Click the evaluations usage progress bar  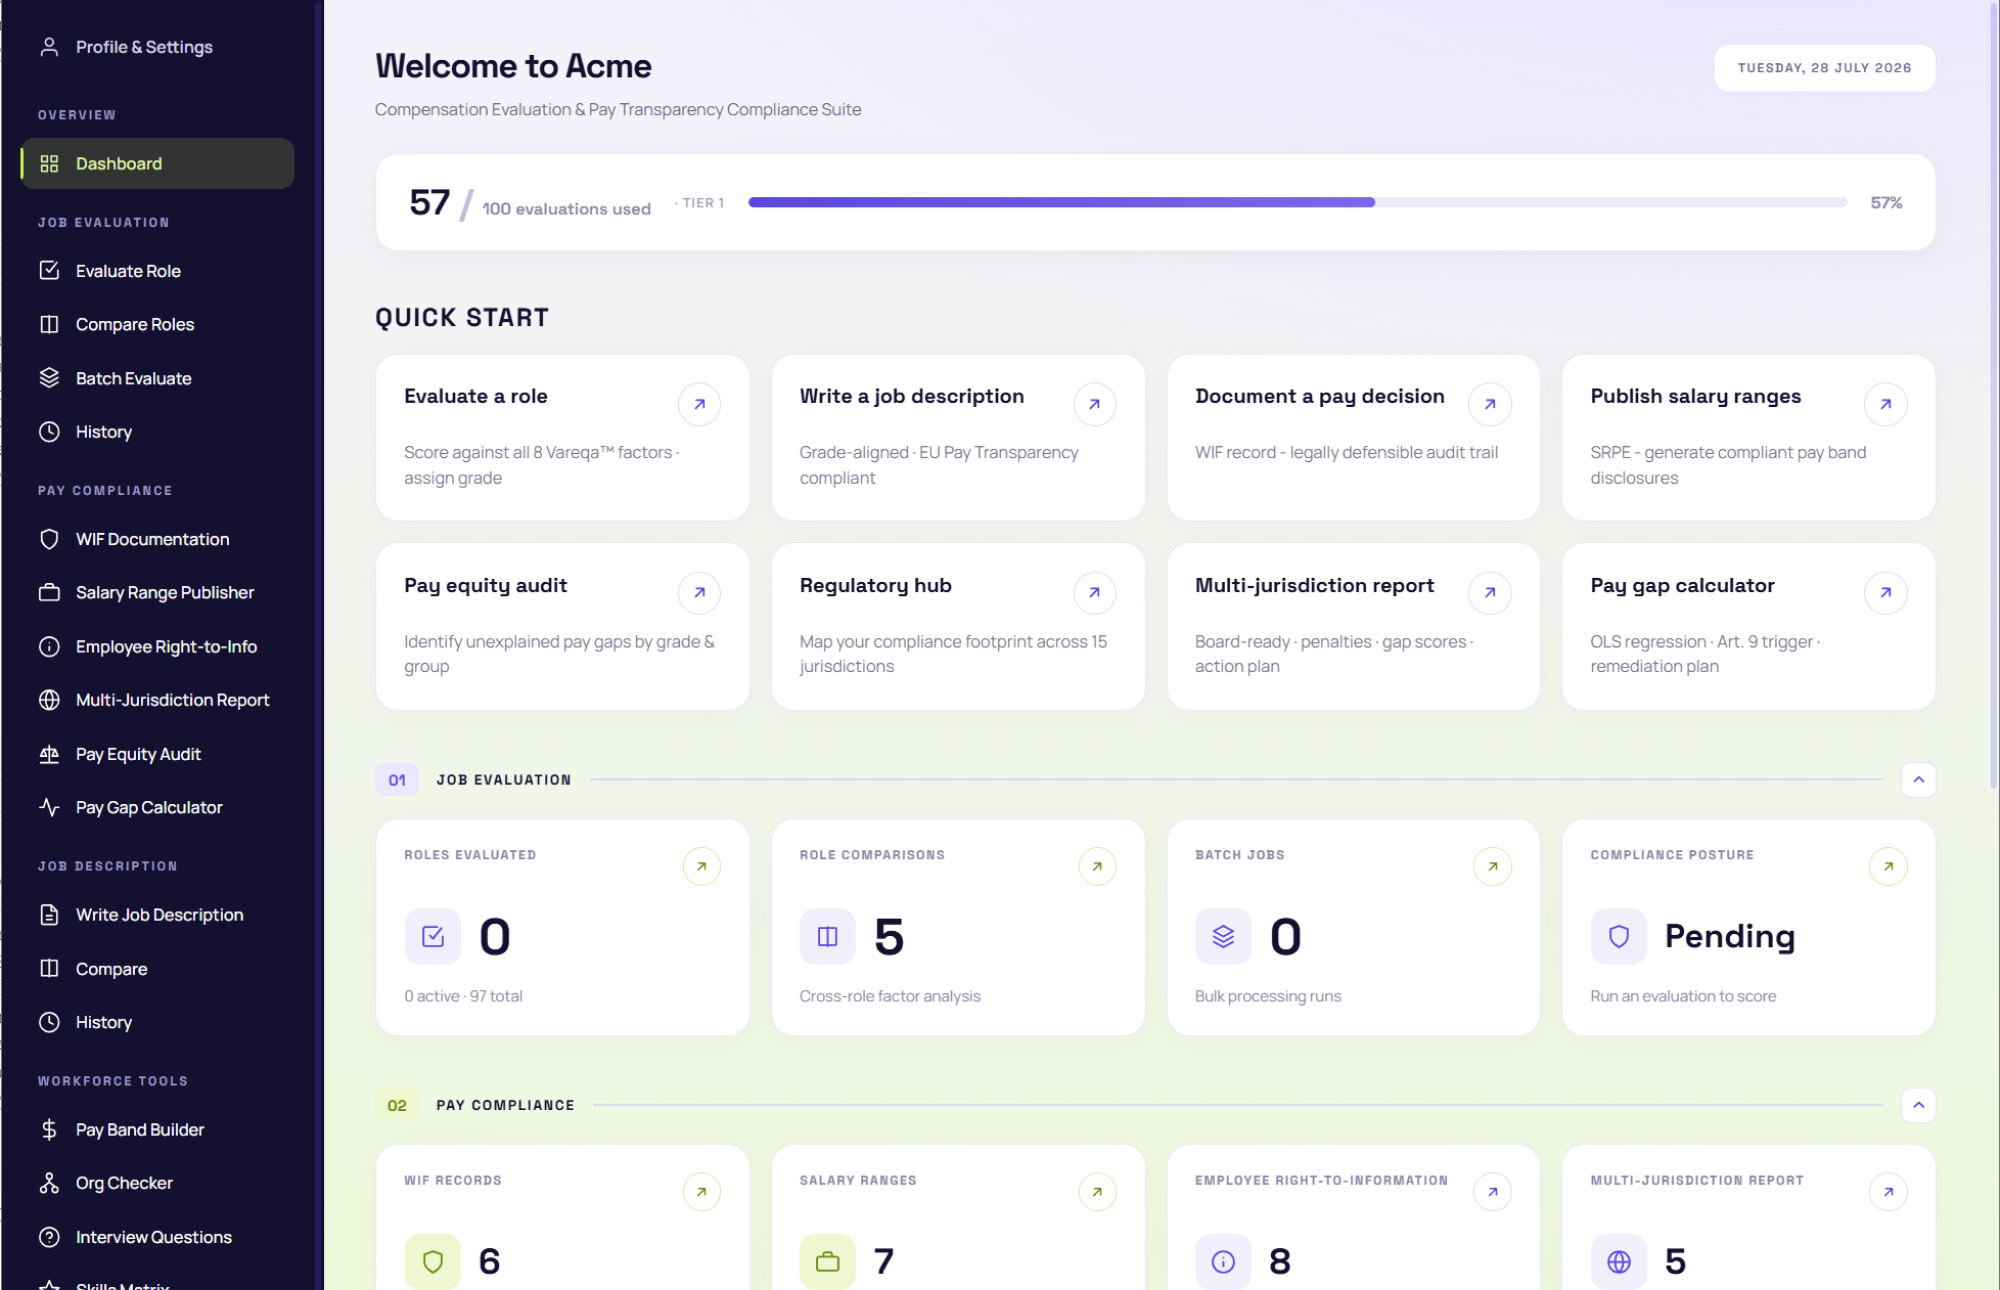(1297, 202)
